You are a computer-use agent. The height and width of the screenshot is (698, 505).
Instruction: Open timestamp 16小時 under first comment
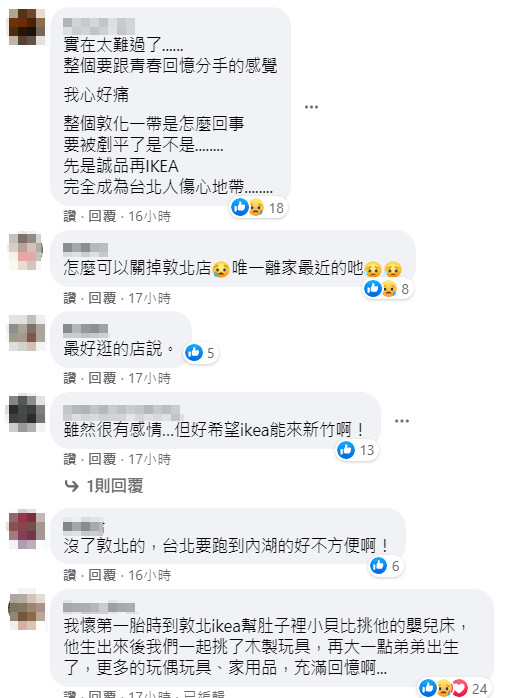pos(150,216)
